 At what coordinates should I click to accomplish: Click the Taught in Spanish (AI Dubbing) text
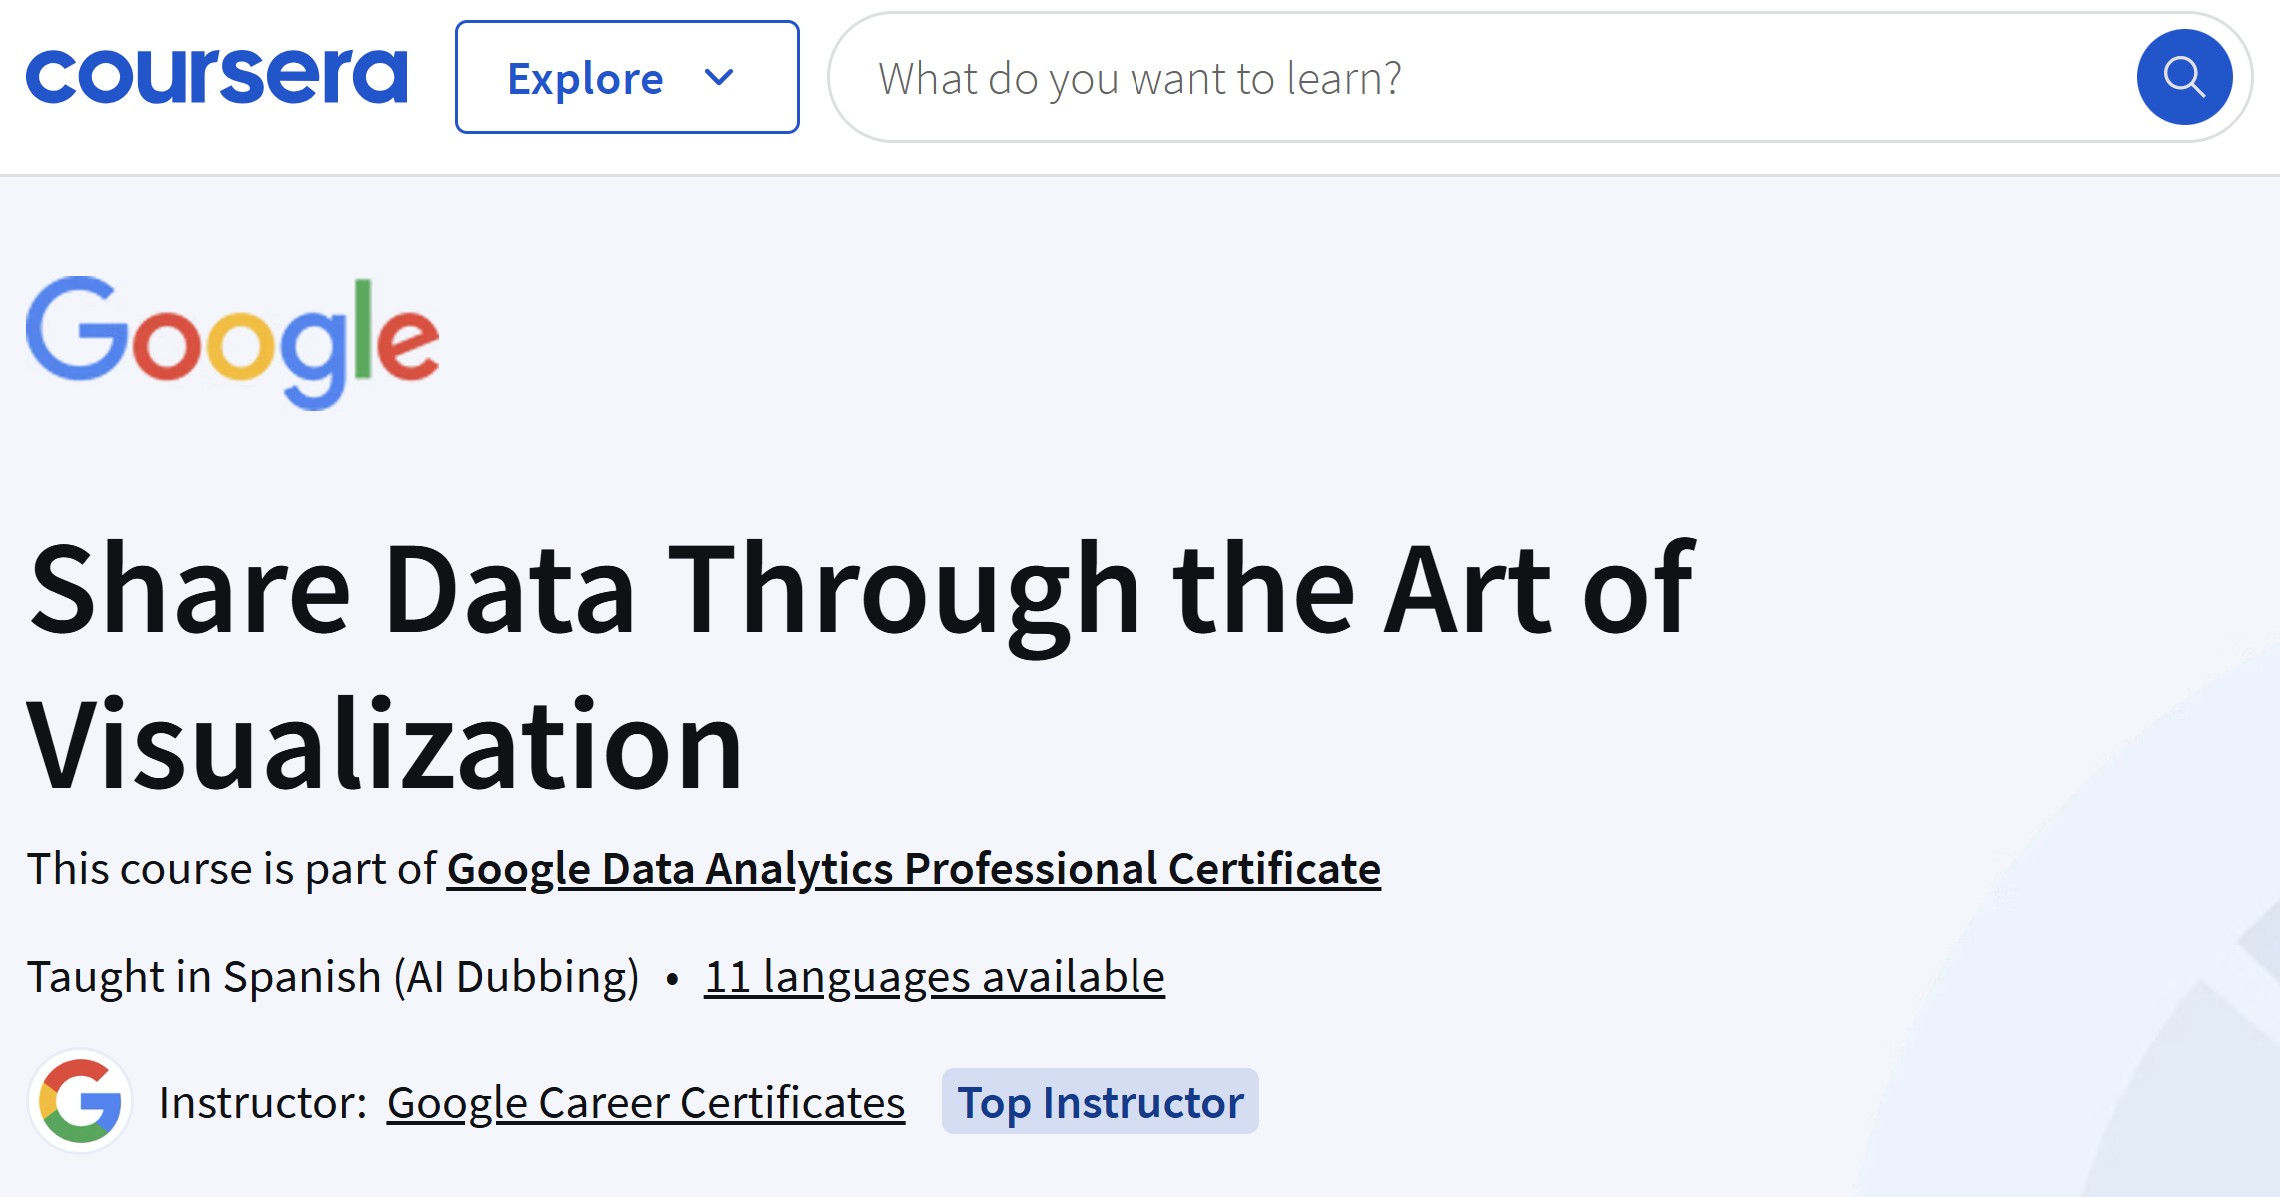pos(333,976)
